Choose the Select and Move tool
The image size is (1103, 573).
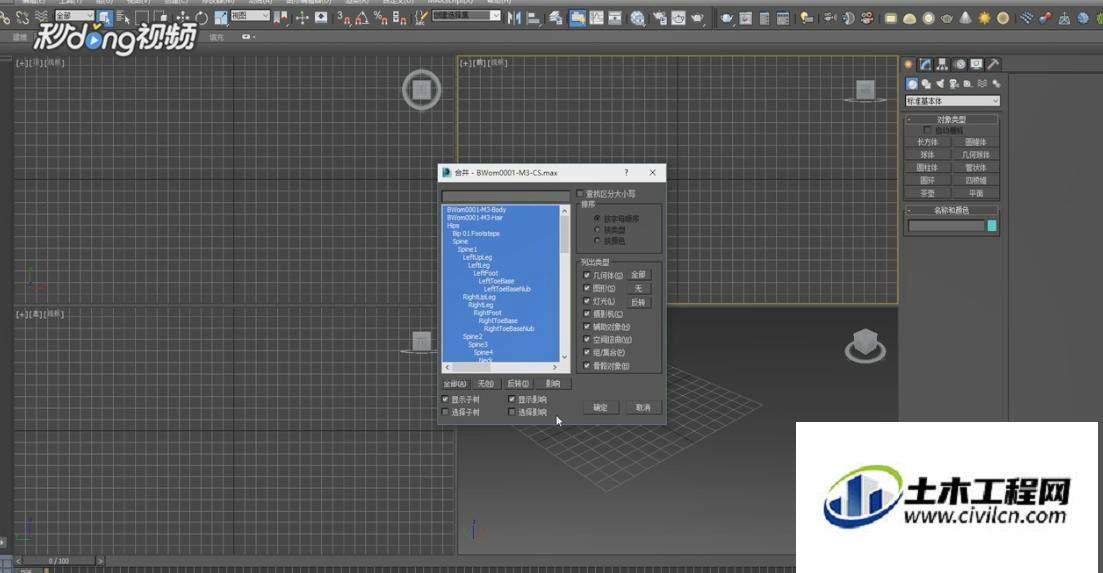click(x=182, y=18)
